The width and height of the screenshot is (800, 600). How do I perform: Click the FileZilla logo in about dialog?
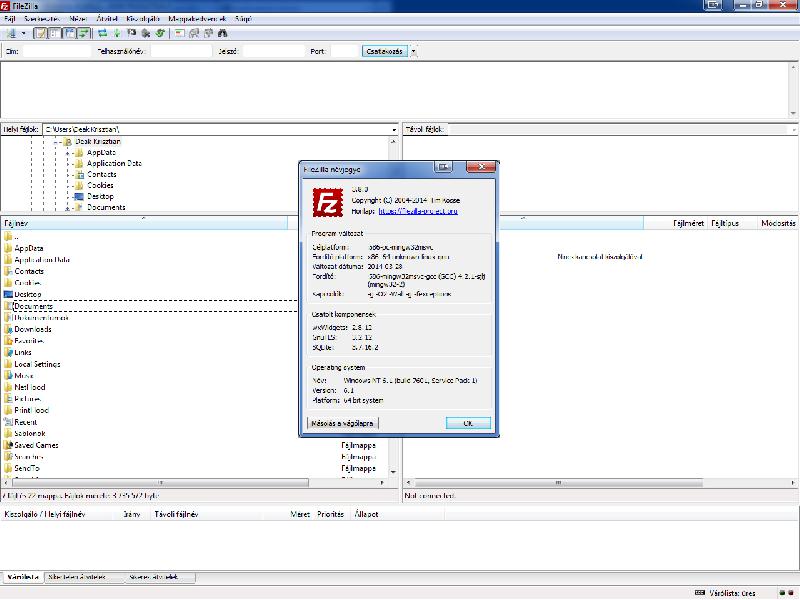click(328, 203)
